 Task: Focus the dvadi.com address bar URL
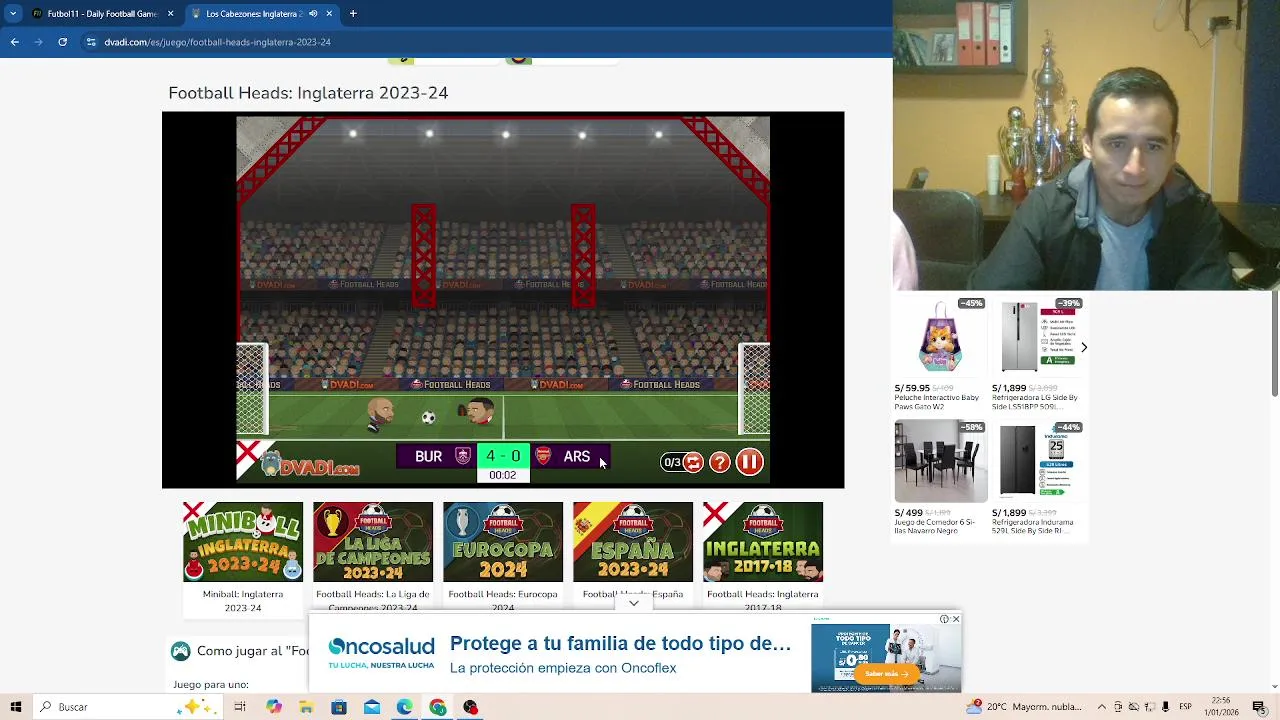point(218,42)
